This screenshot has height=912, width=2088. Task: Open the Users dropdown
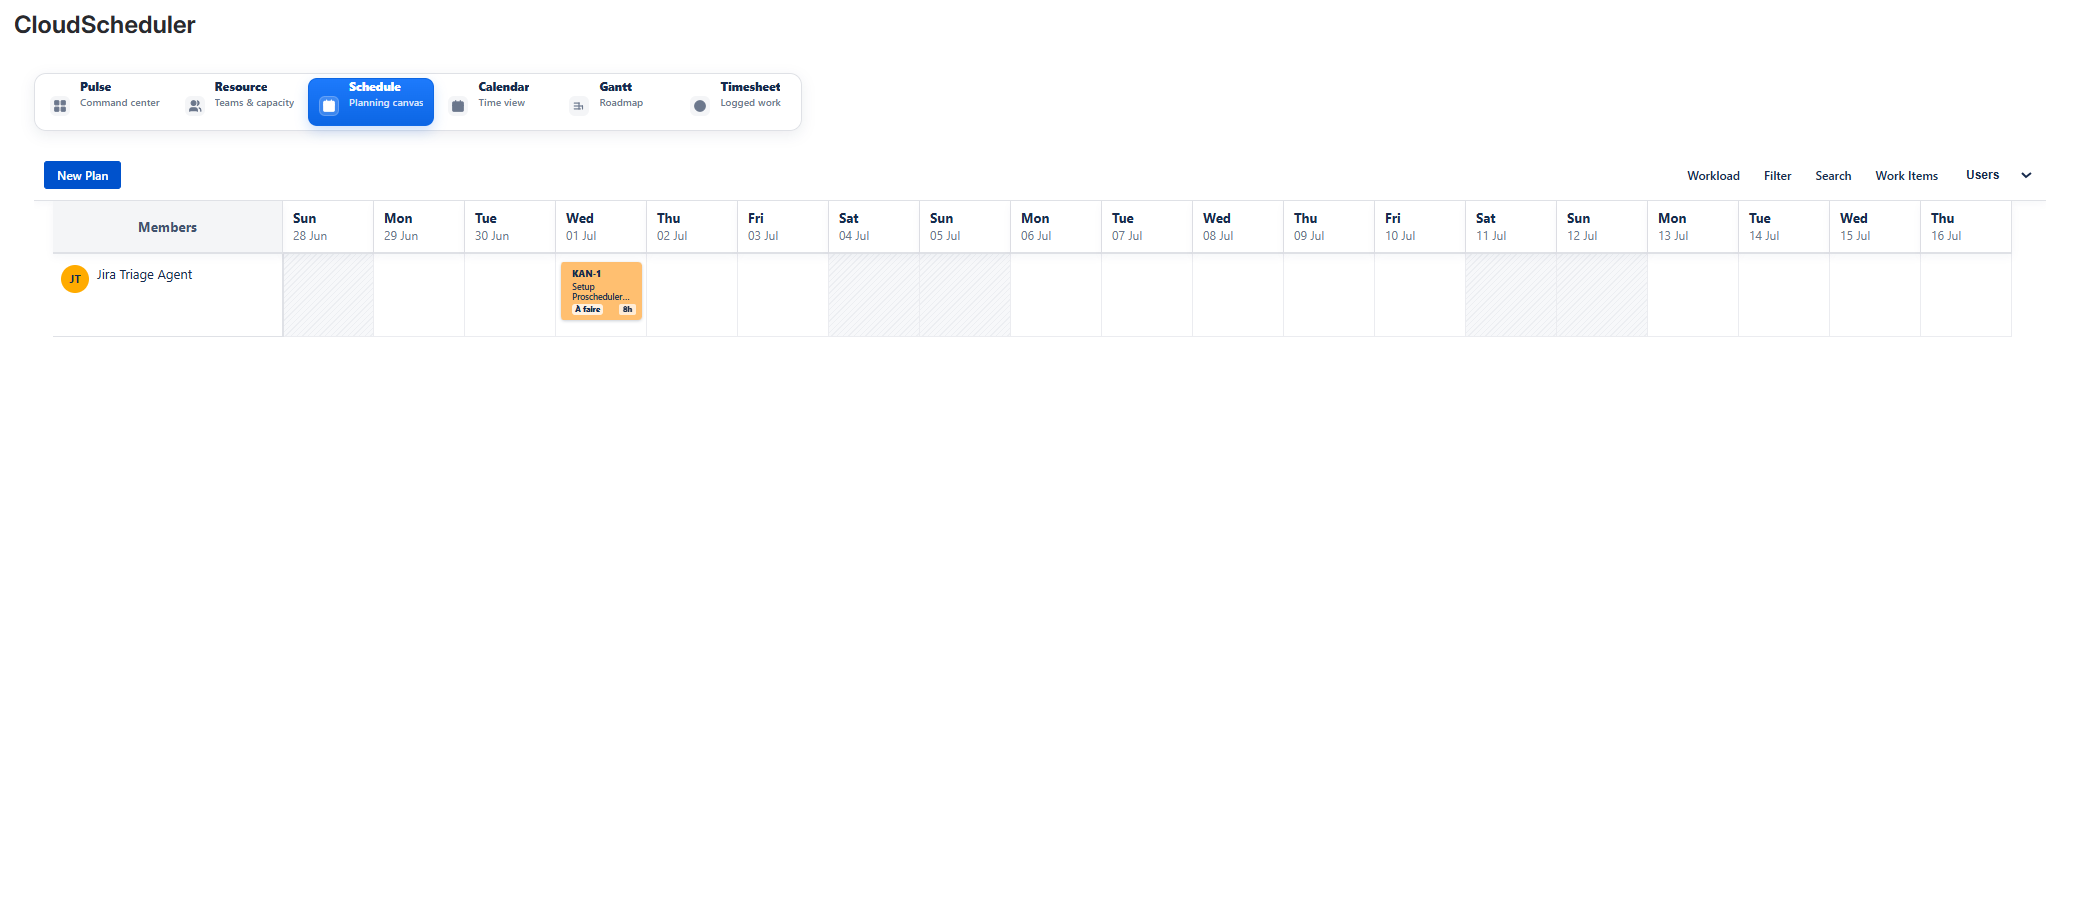click(x=1998, y=175)
